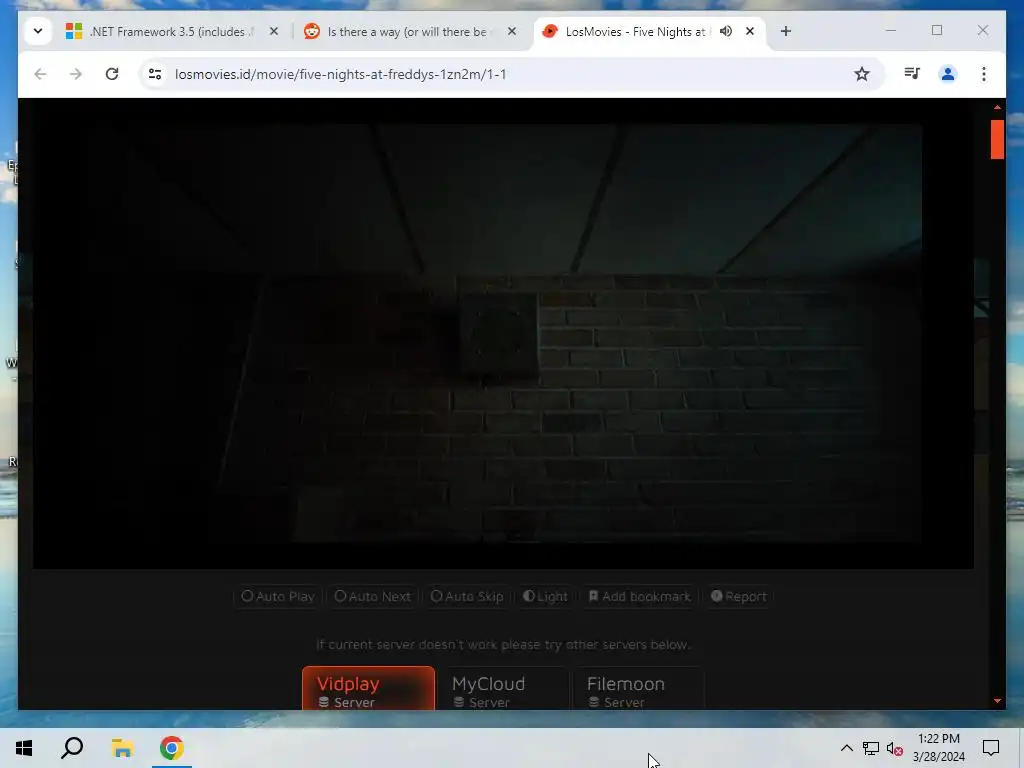Show hidden system tray icons
The width and height of the screenshot is (1024, 768).
(846, 748)
